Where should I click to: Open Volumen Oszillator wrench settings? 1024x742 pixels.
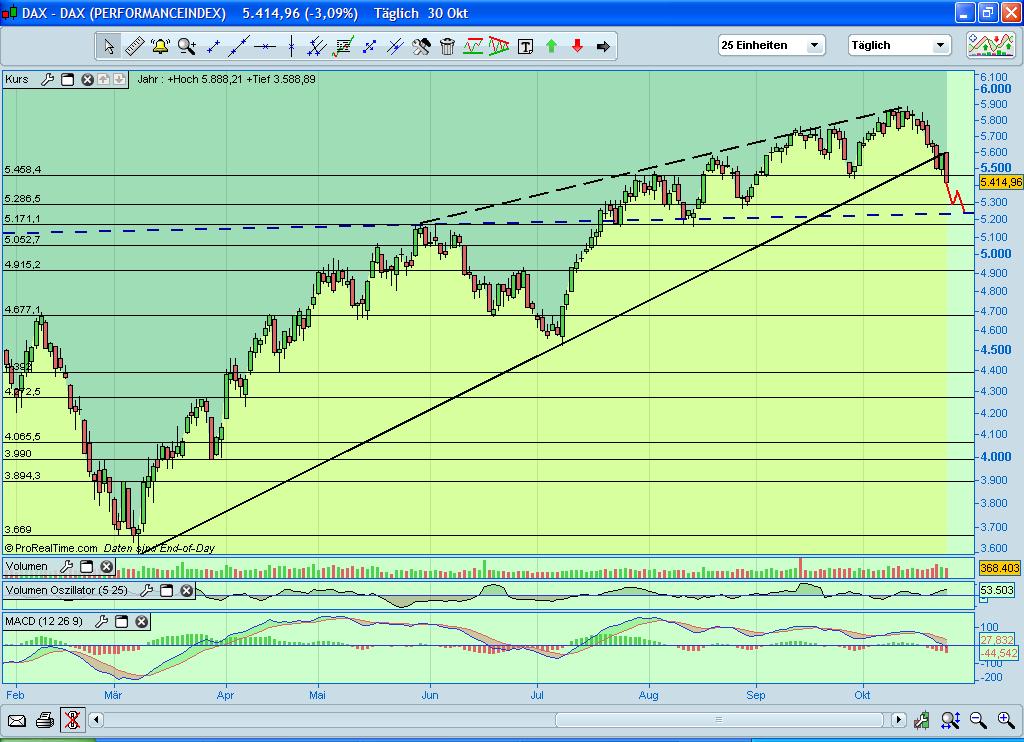[x=147, y=590]
